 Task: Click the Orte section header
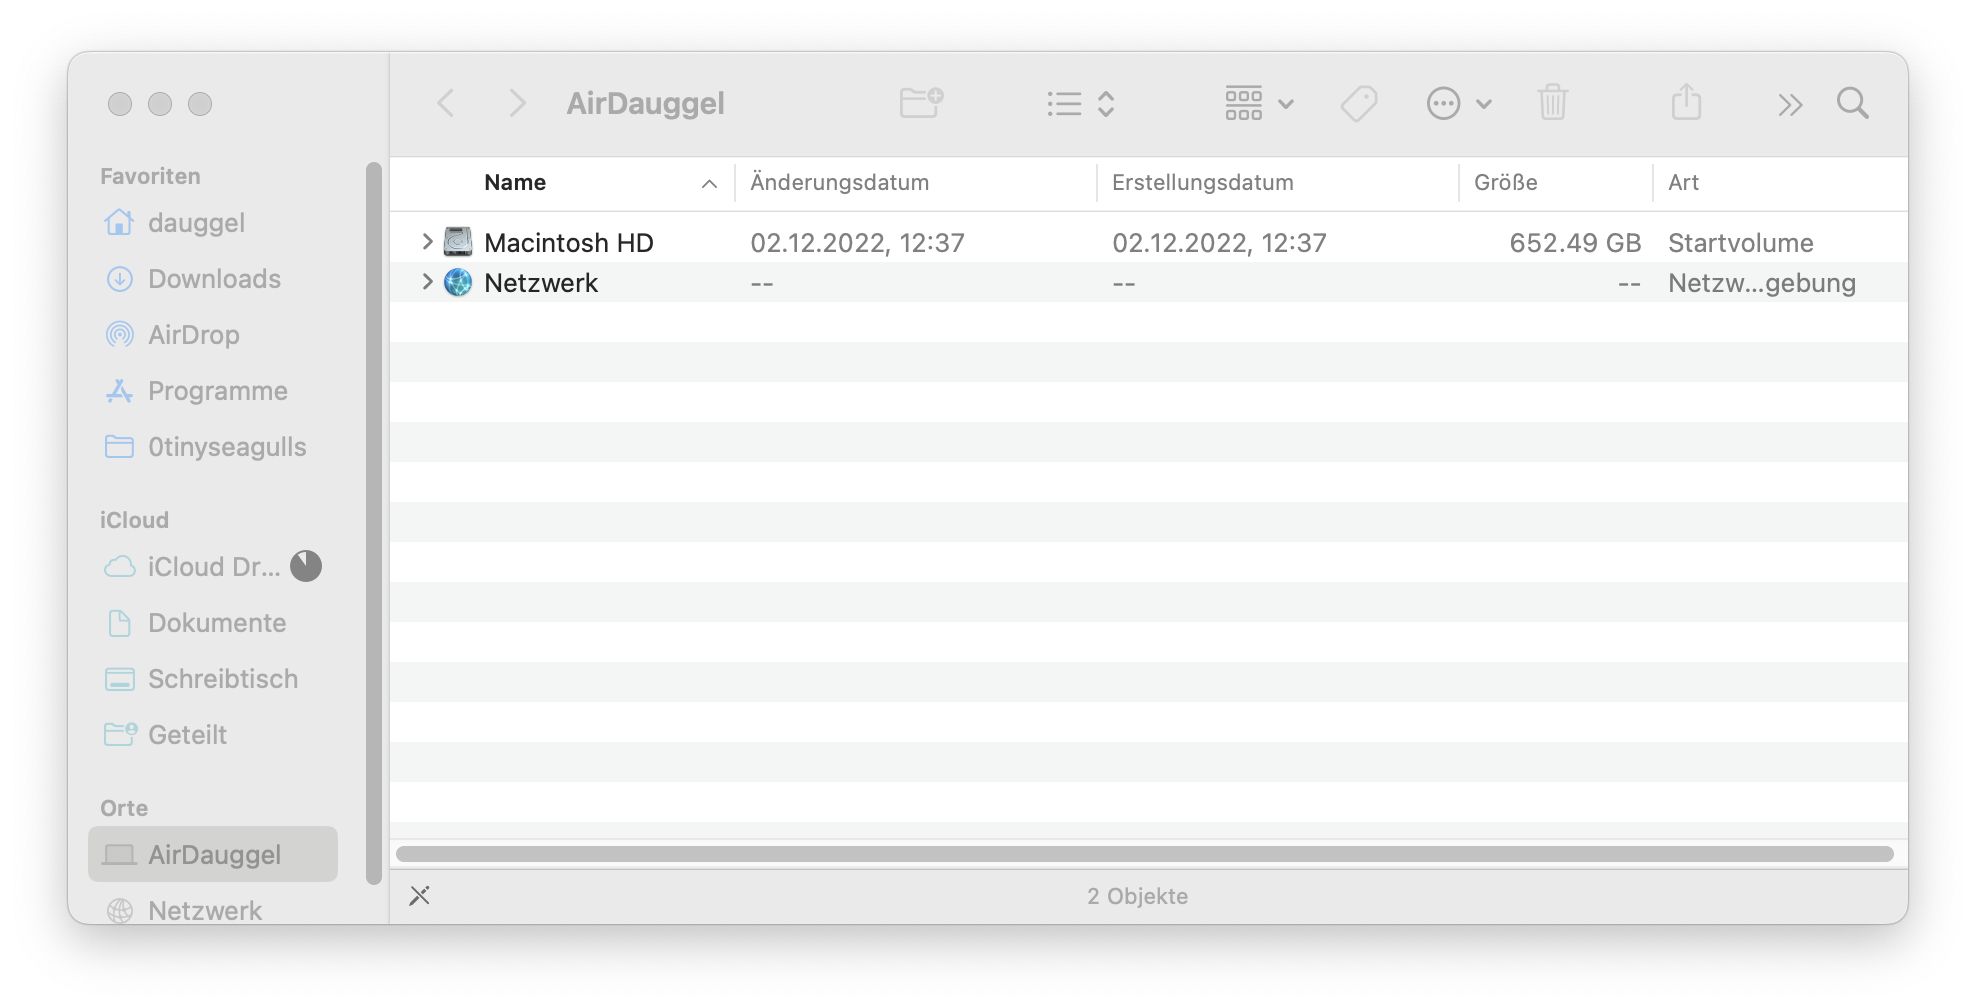tap(124, 808)
